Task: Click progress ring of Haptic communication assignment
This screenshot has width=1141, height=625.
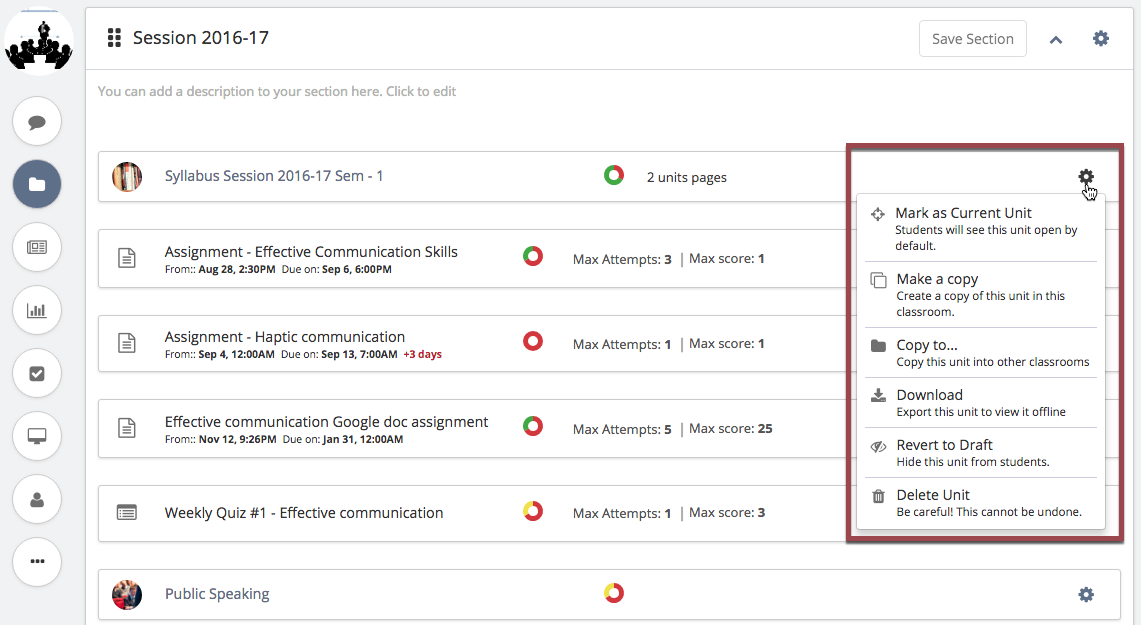Action: [533, 341]
